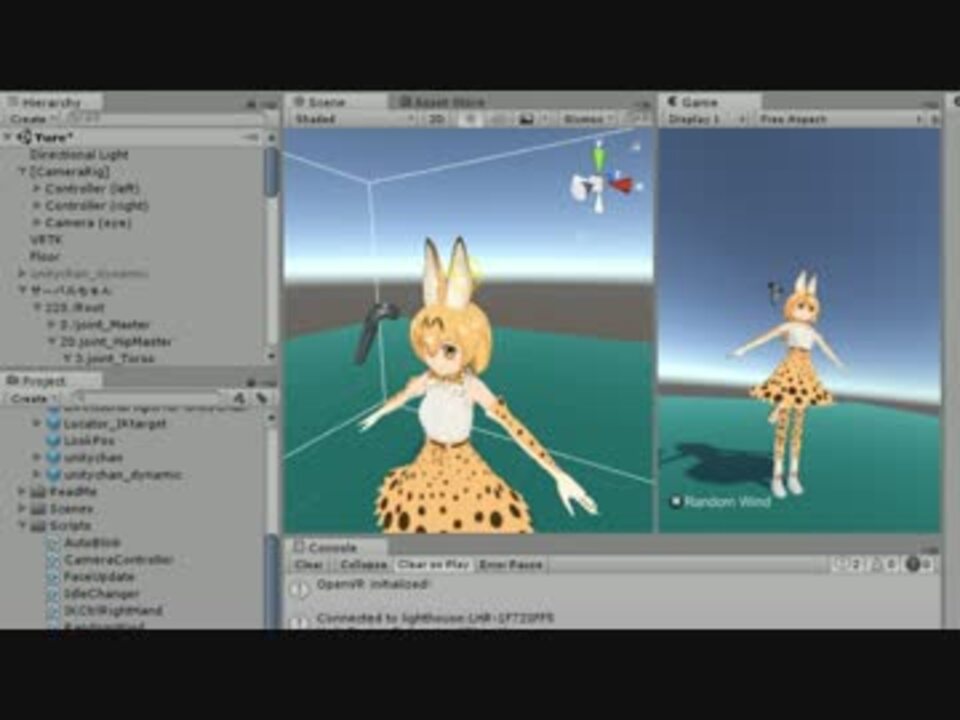Switch to the Hierarchy tab
Image resolution: width=960 pixels, height=720 pixels.
(51, 102)
